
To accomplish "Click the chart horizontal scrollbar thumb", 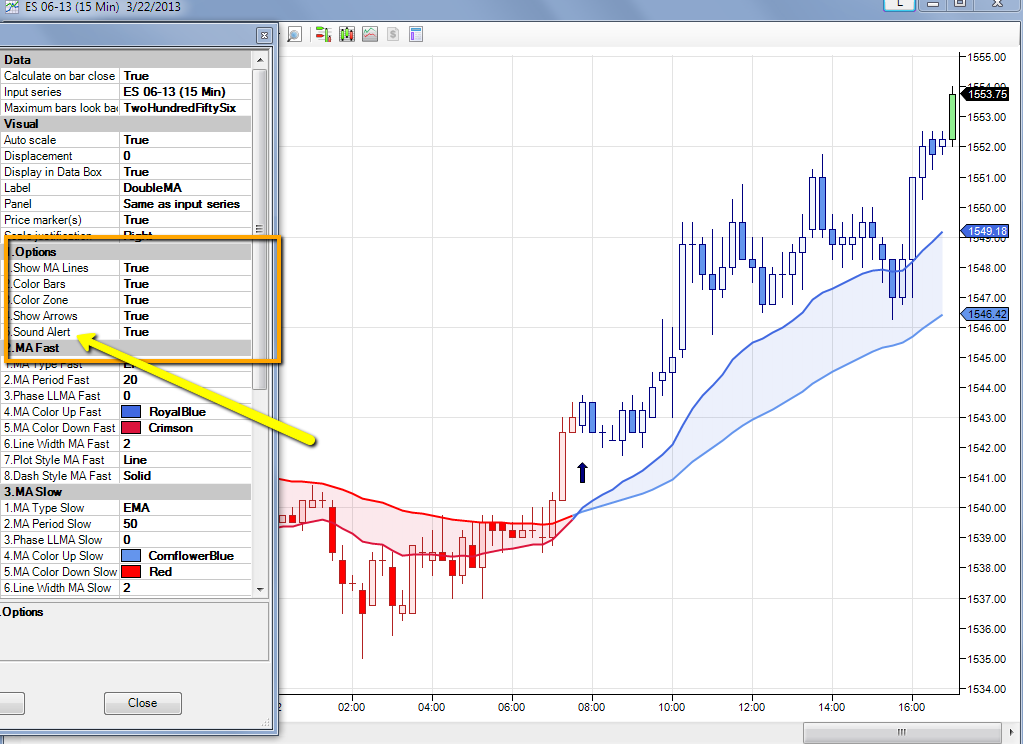I will 902,732.
